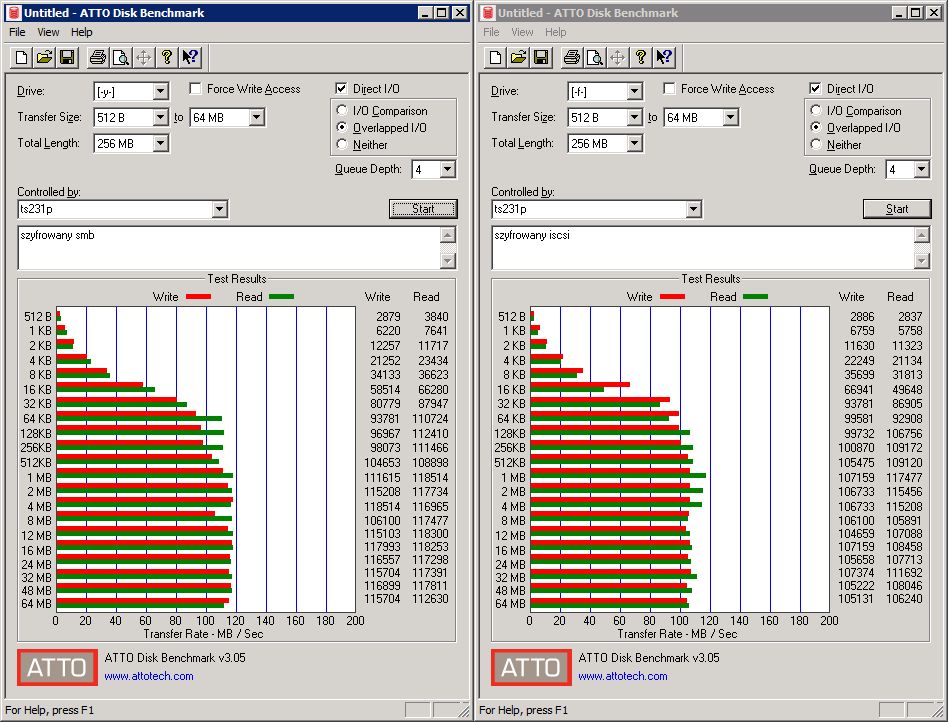
Task: Click Print Preview icon in right window
Action: (x=594, y=57)
